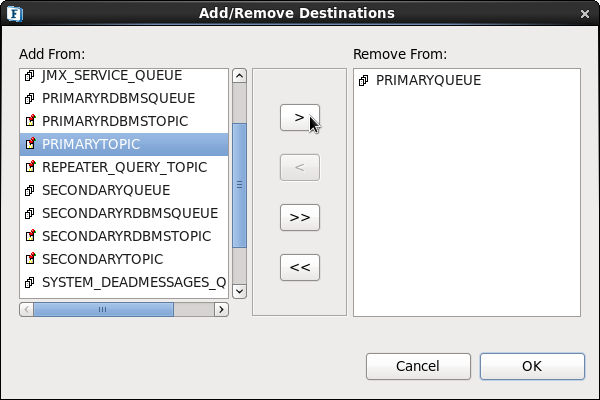Click the vertical scrollbar down arrow
Image resolution: width=600 pixels, height=400 pixels.
coord(240,291)
